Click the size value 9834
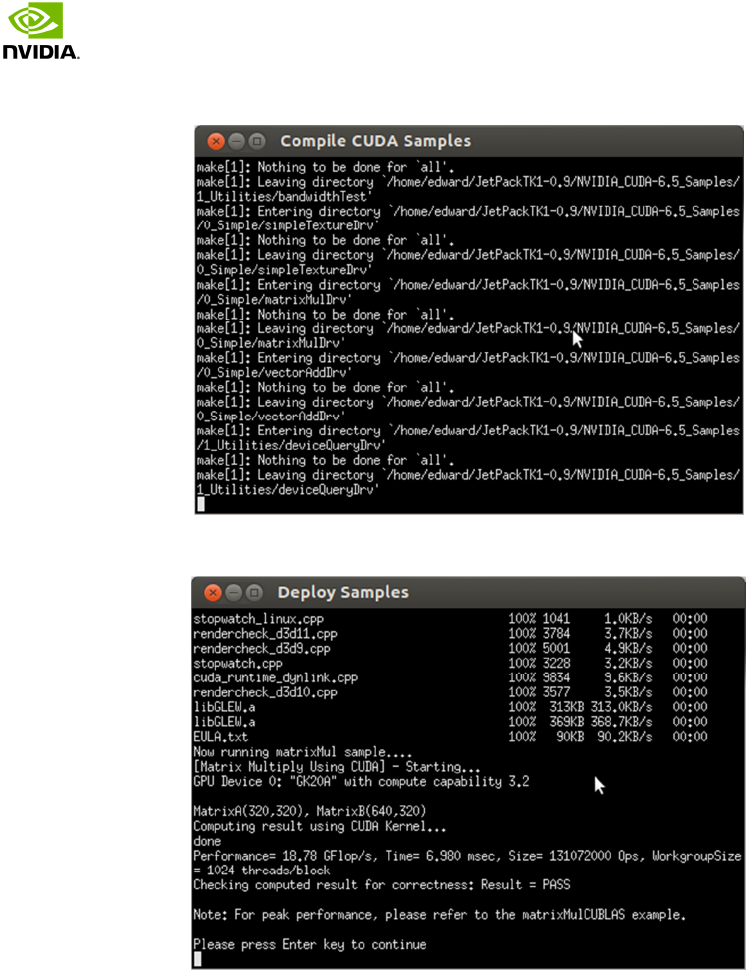746x970 pixels. [x=556, y=677]
